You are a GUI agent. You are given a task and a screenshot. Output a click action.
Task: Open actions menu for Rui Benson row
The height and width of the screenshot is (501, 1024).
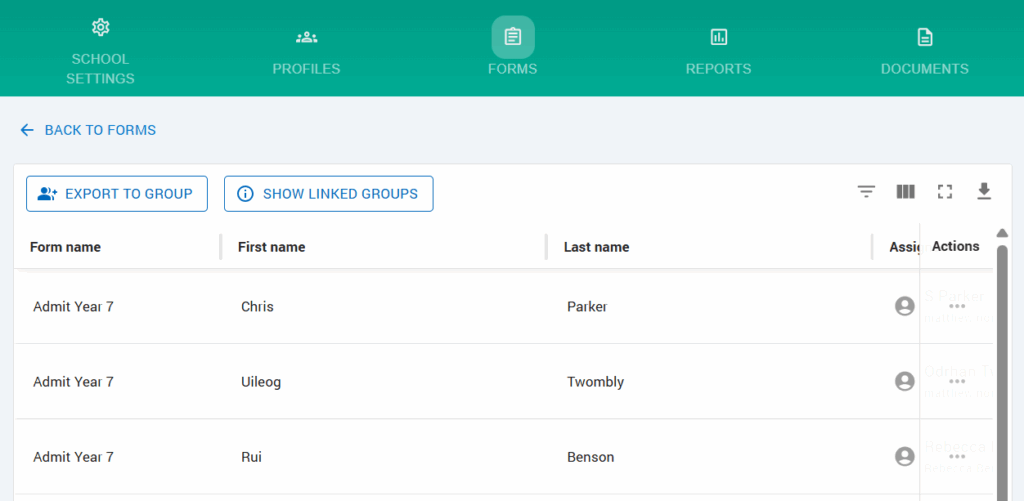coord(957,456)
